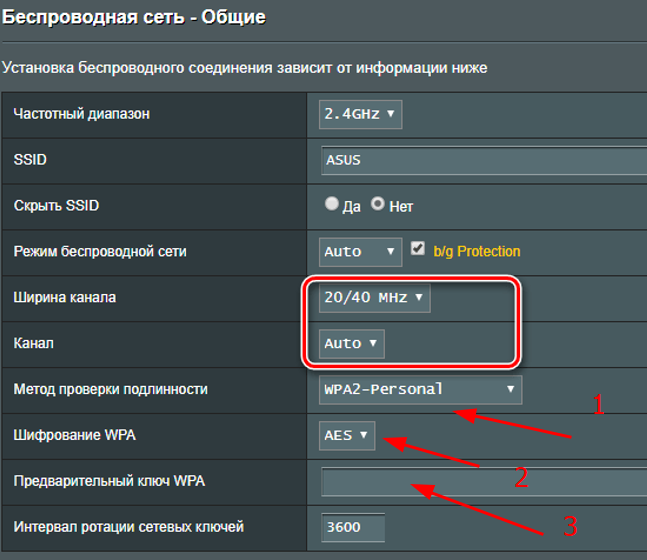Click the Ширина канала label

(65, 298)
